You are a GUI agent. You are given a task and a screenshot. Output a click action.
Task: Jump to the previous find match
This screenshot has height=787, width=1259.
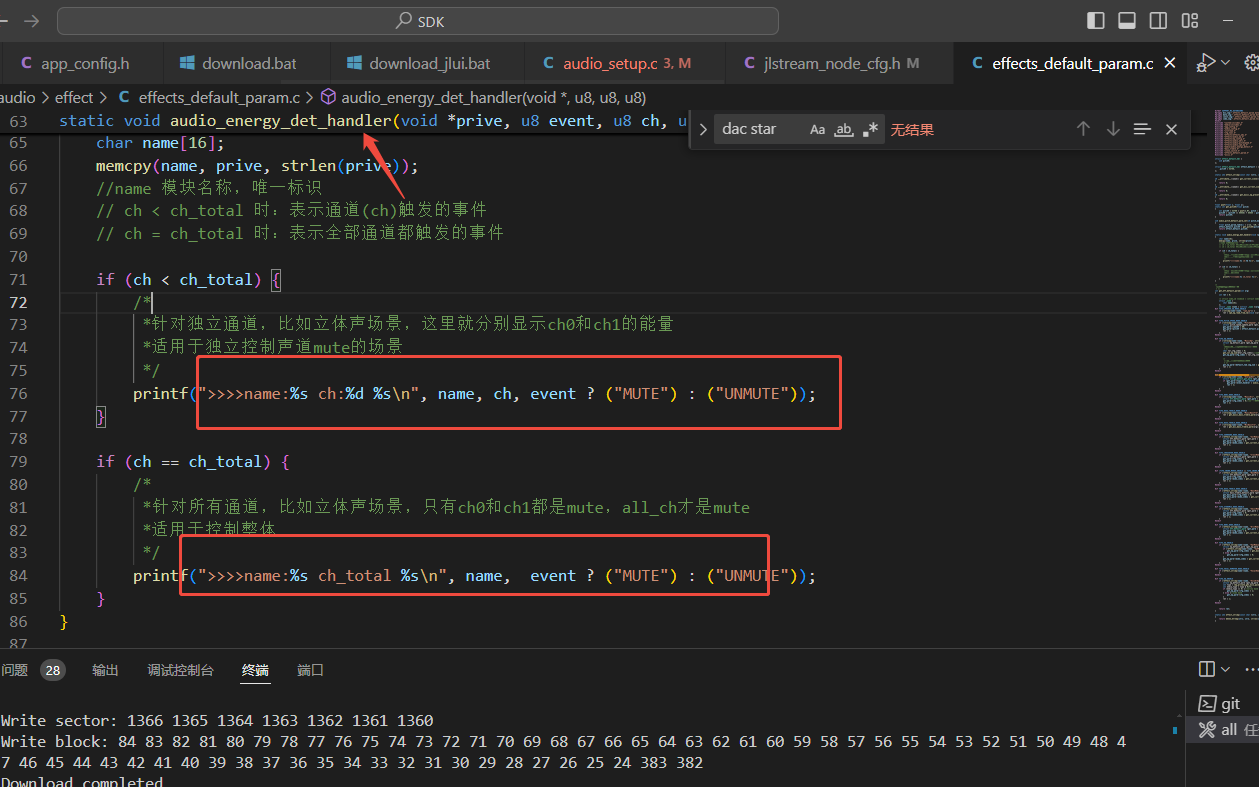[1083, 129]
